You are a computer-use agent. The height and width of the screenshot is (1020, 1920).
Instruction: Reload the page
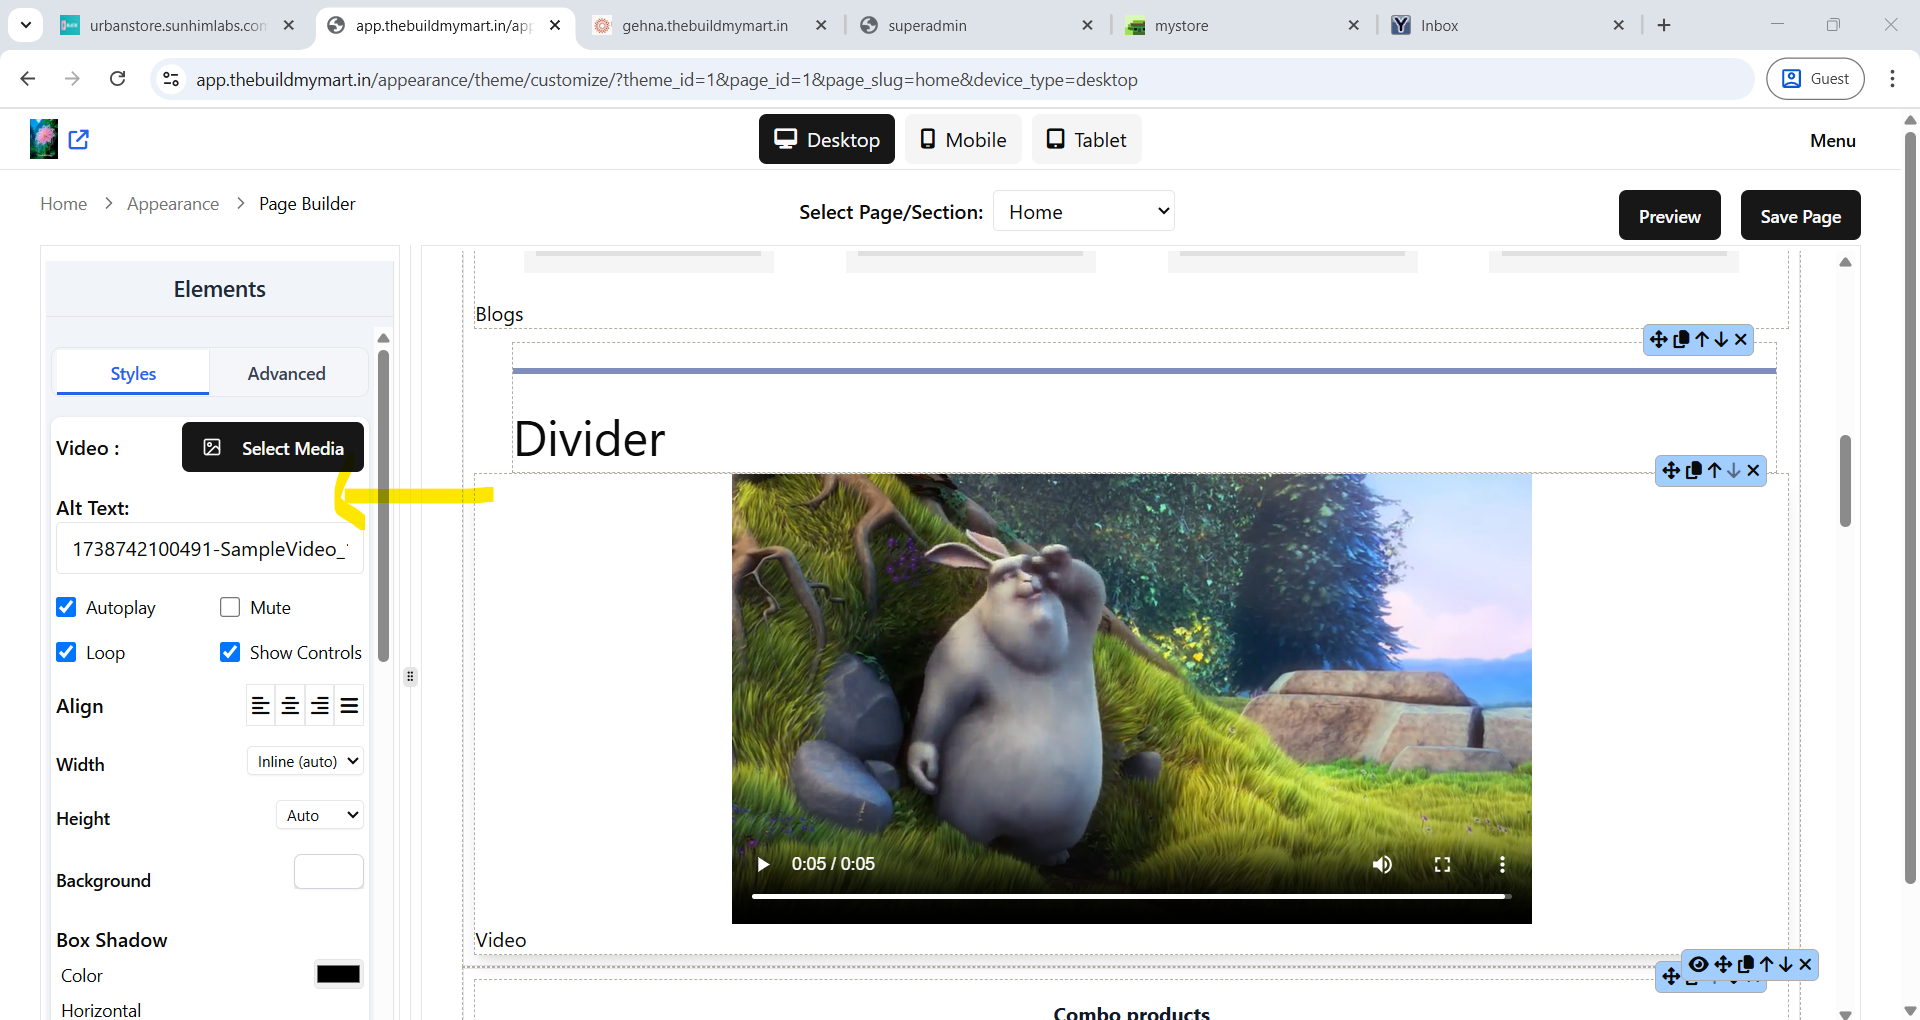[117, 79]
